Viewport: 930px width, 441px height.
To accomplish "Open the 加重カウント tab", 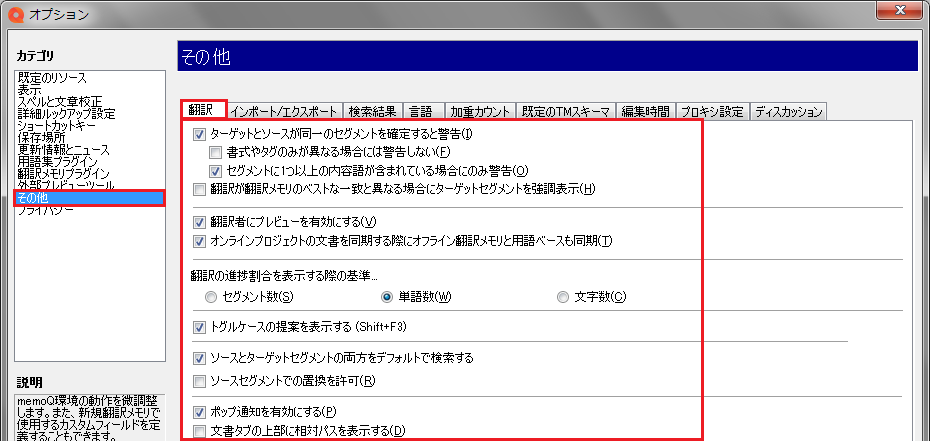I will 480,111.
